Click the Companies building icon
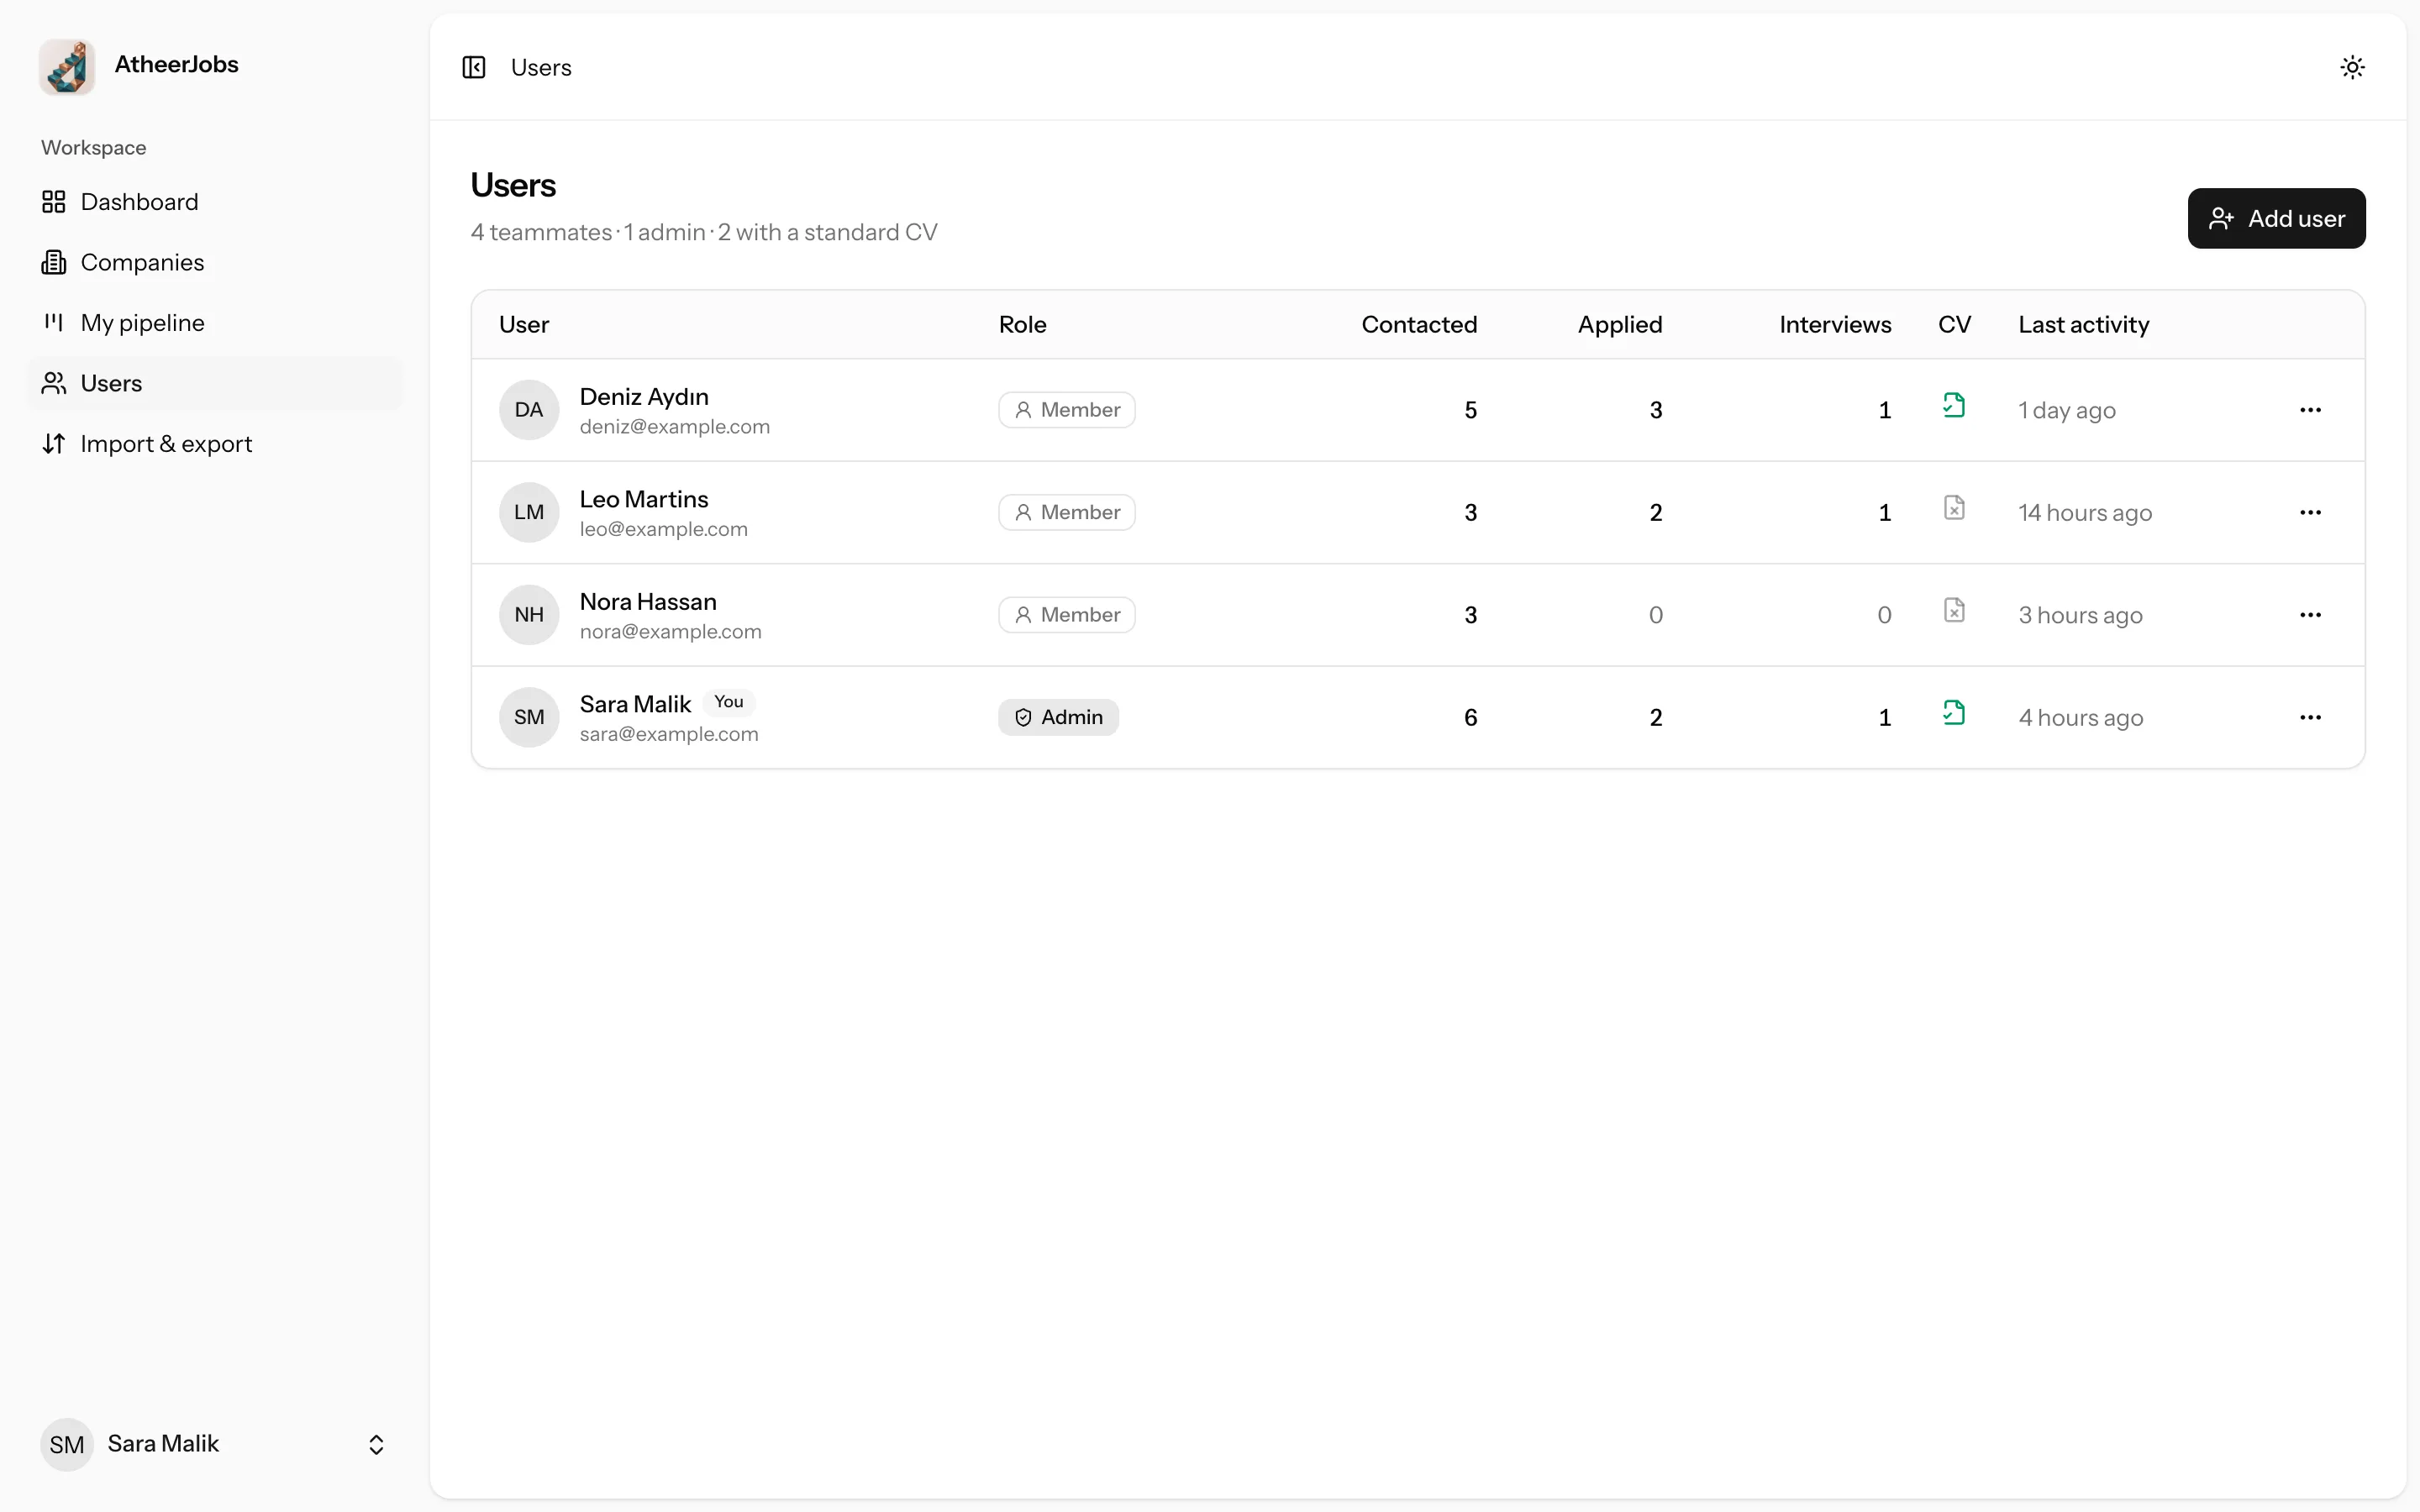This screenshot has height=1512, width=2420. pos(54,262)
